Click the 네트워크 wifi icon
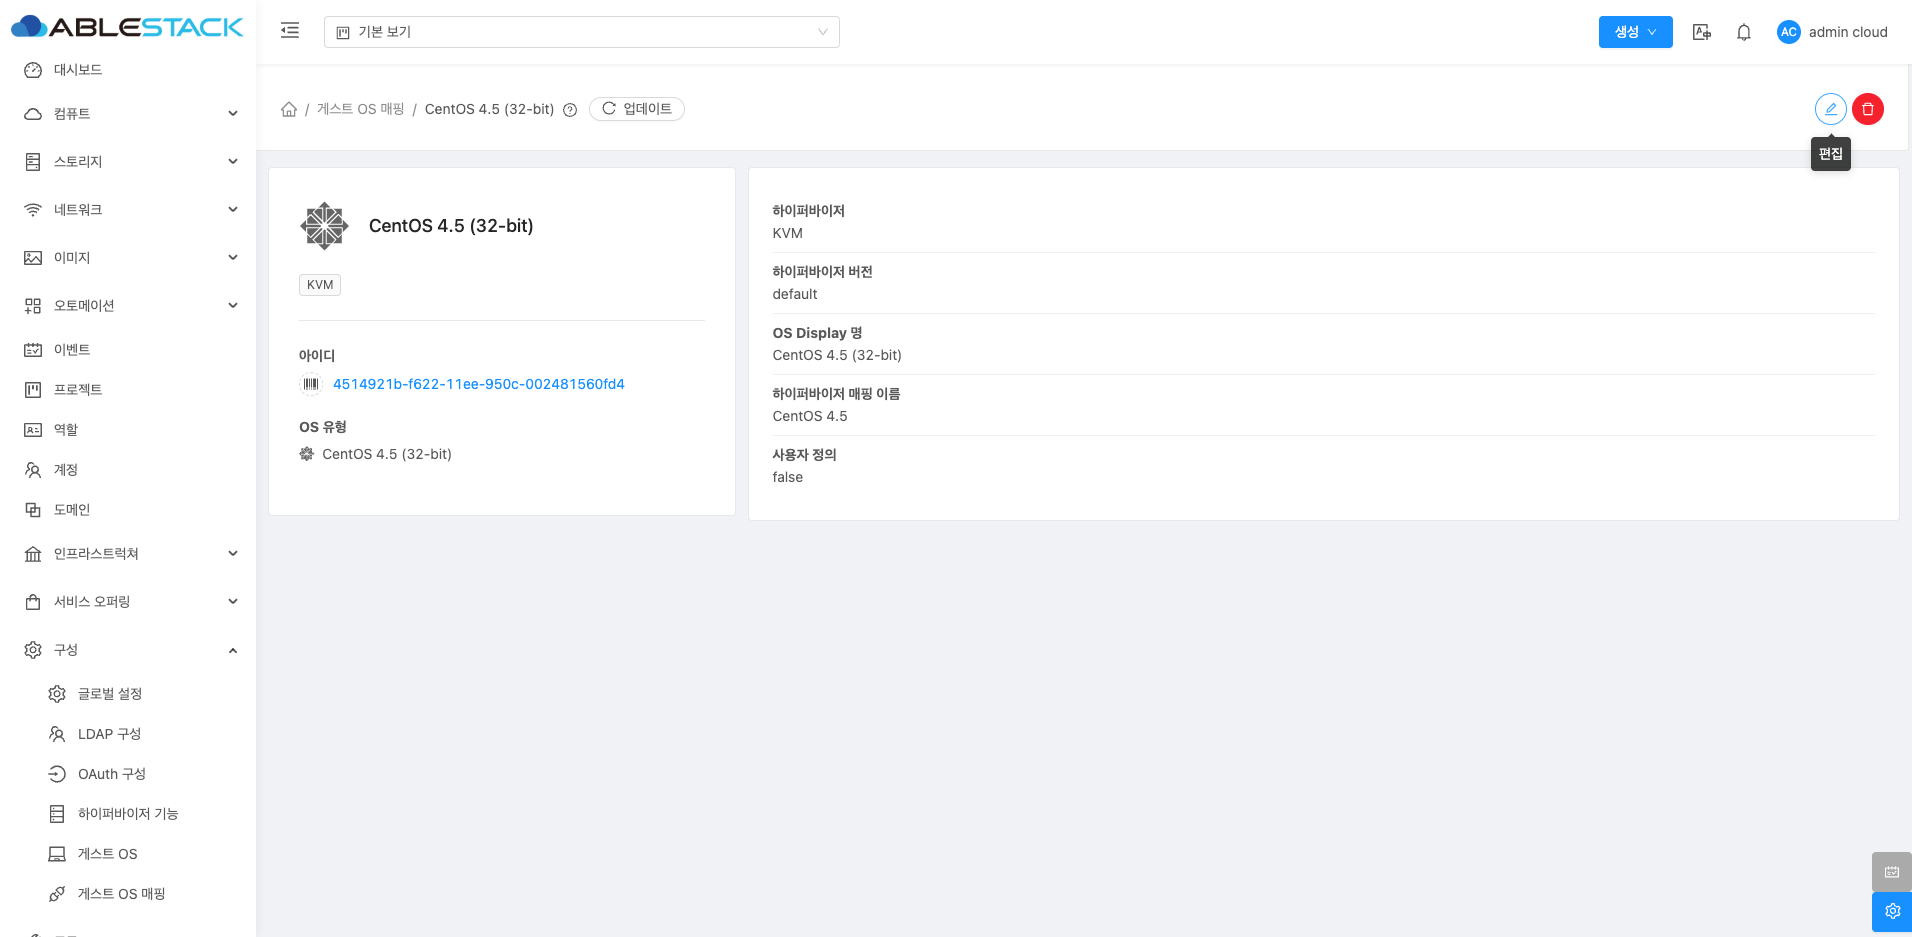The width and height of the screenshot is (1912, 937). 33,210
